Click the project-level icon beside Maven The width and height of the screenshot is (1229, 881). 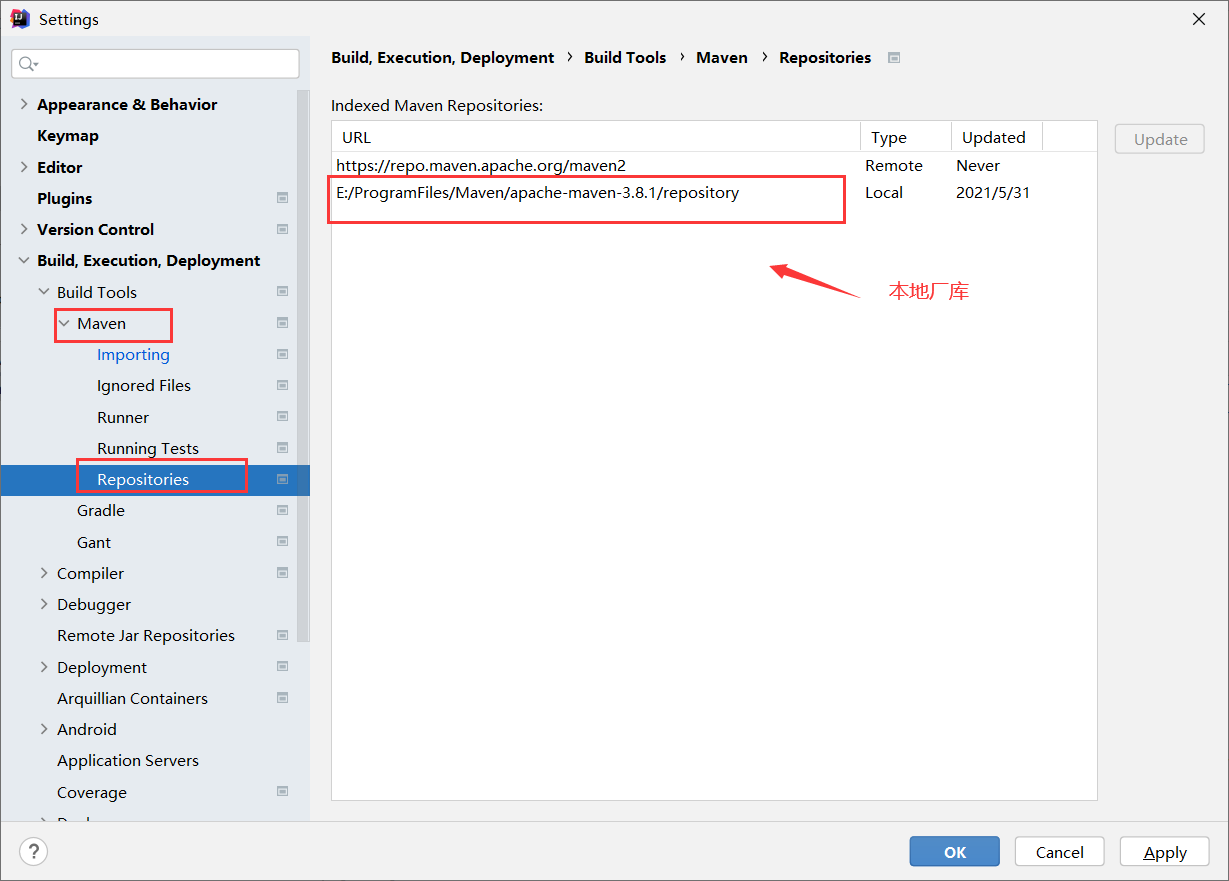point(282,323)
